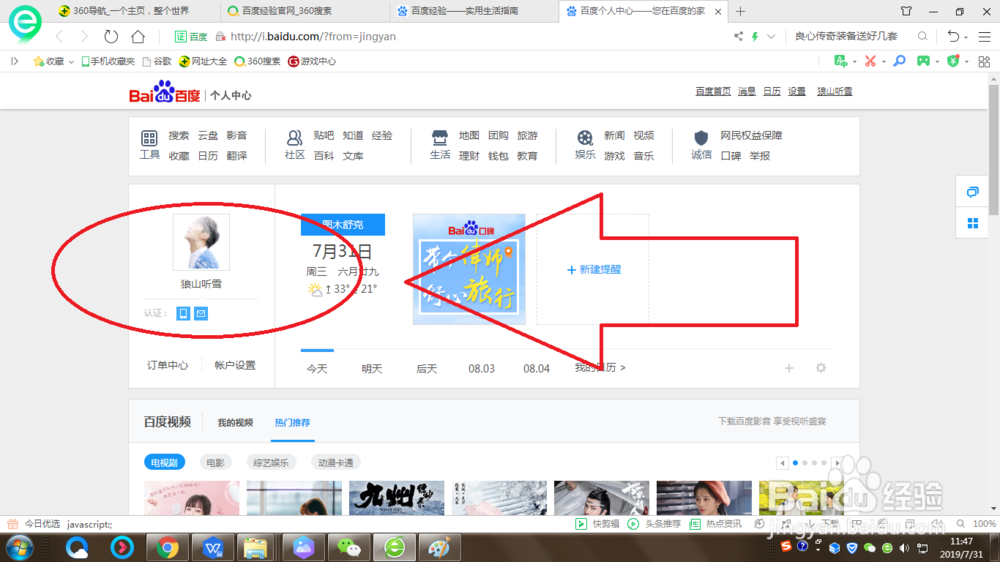
Task: Switch to 我的视频 tab
Action: click(x=235, y=422)
